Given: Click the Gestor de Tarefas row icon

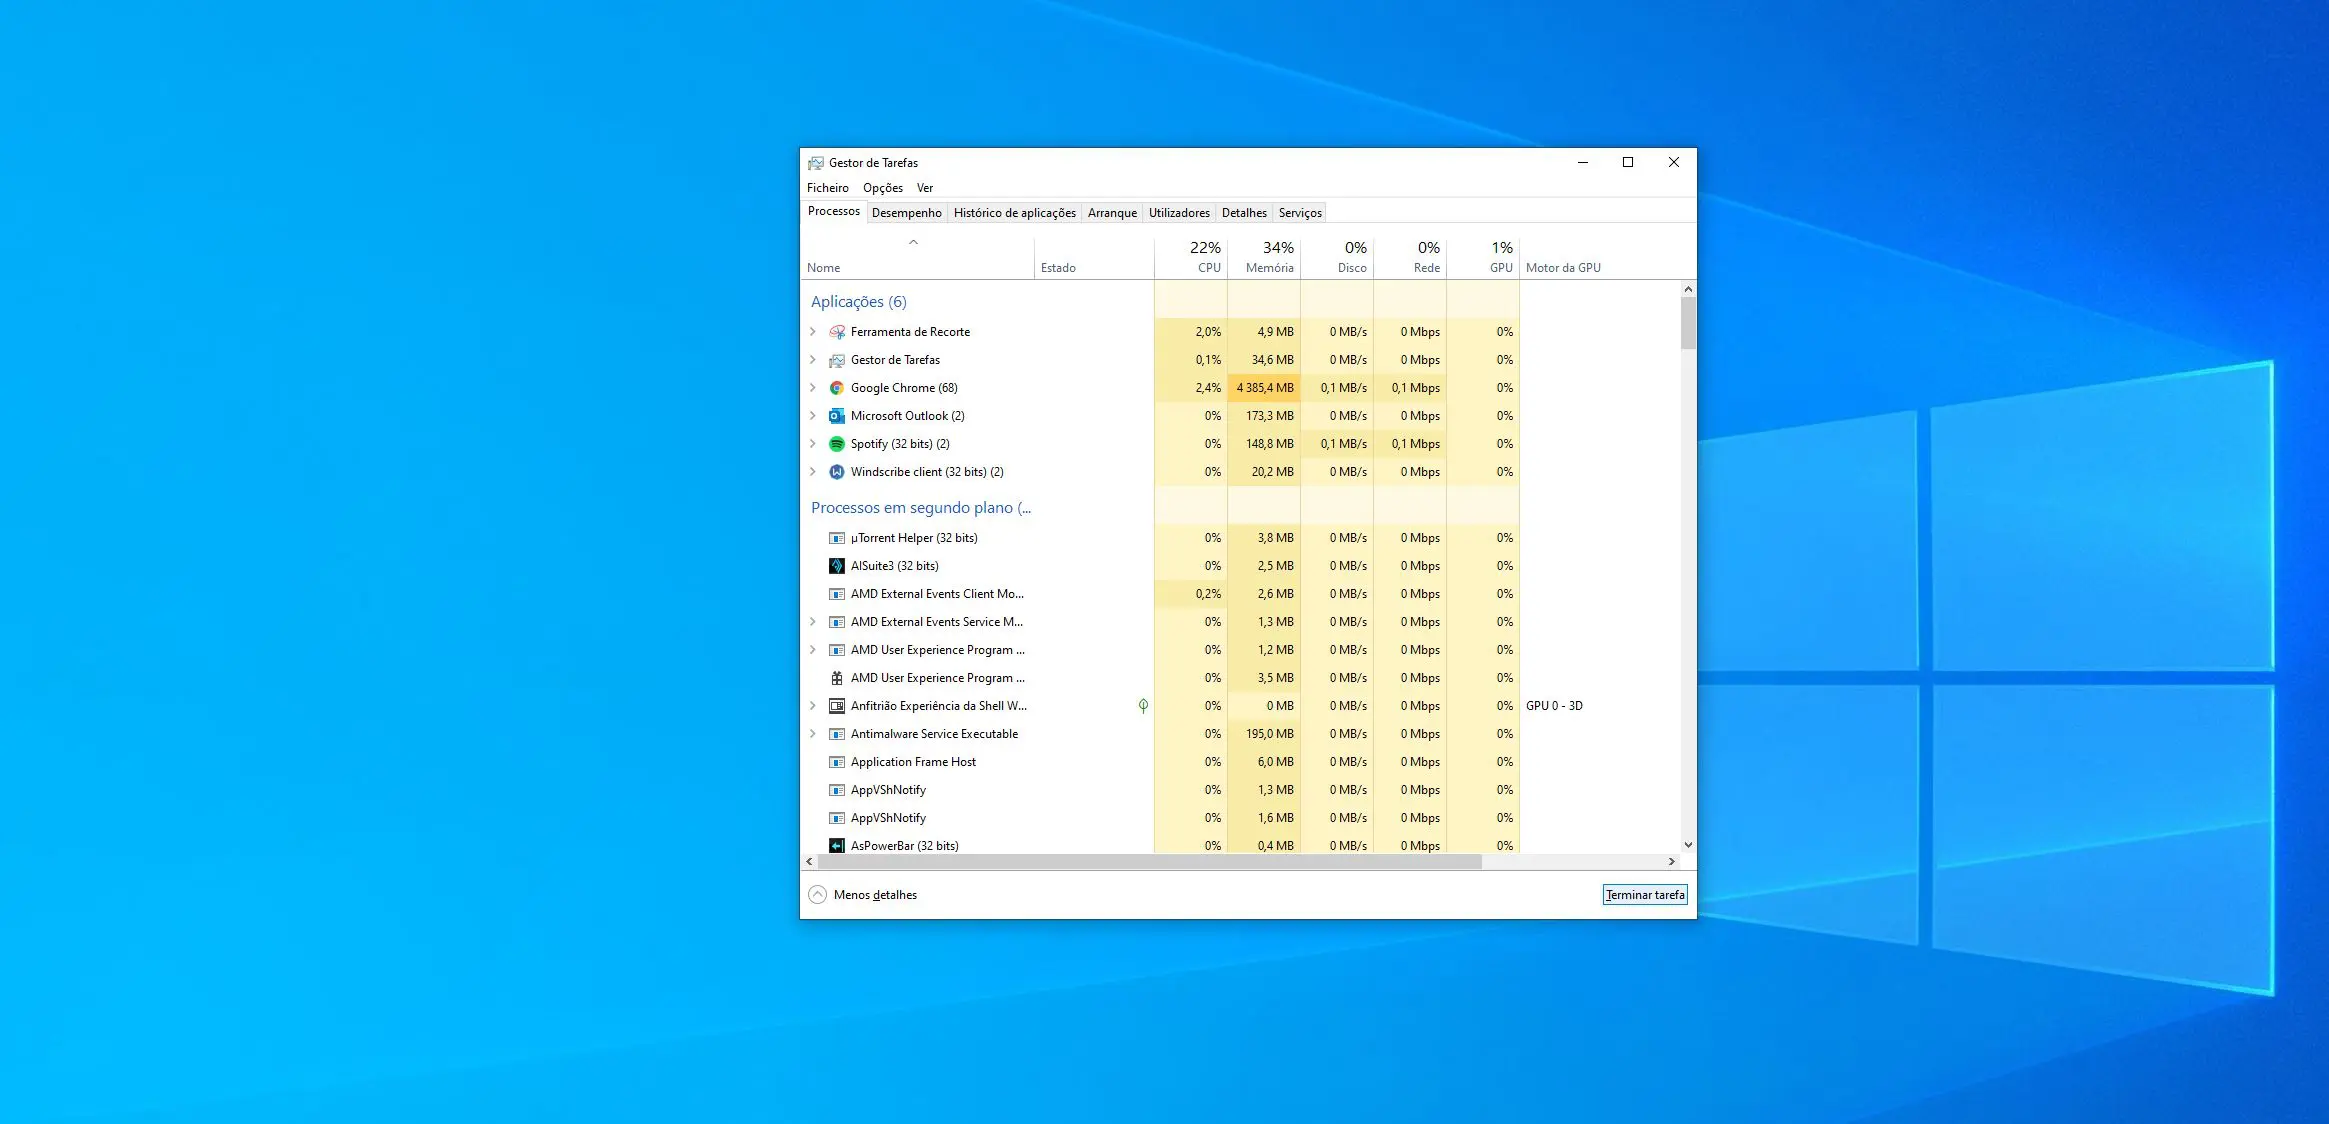Looking at the screenshot, I should pyautogui.click(x=837, y=360).
